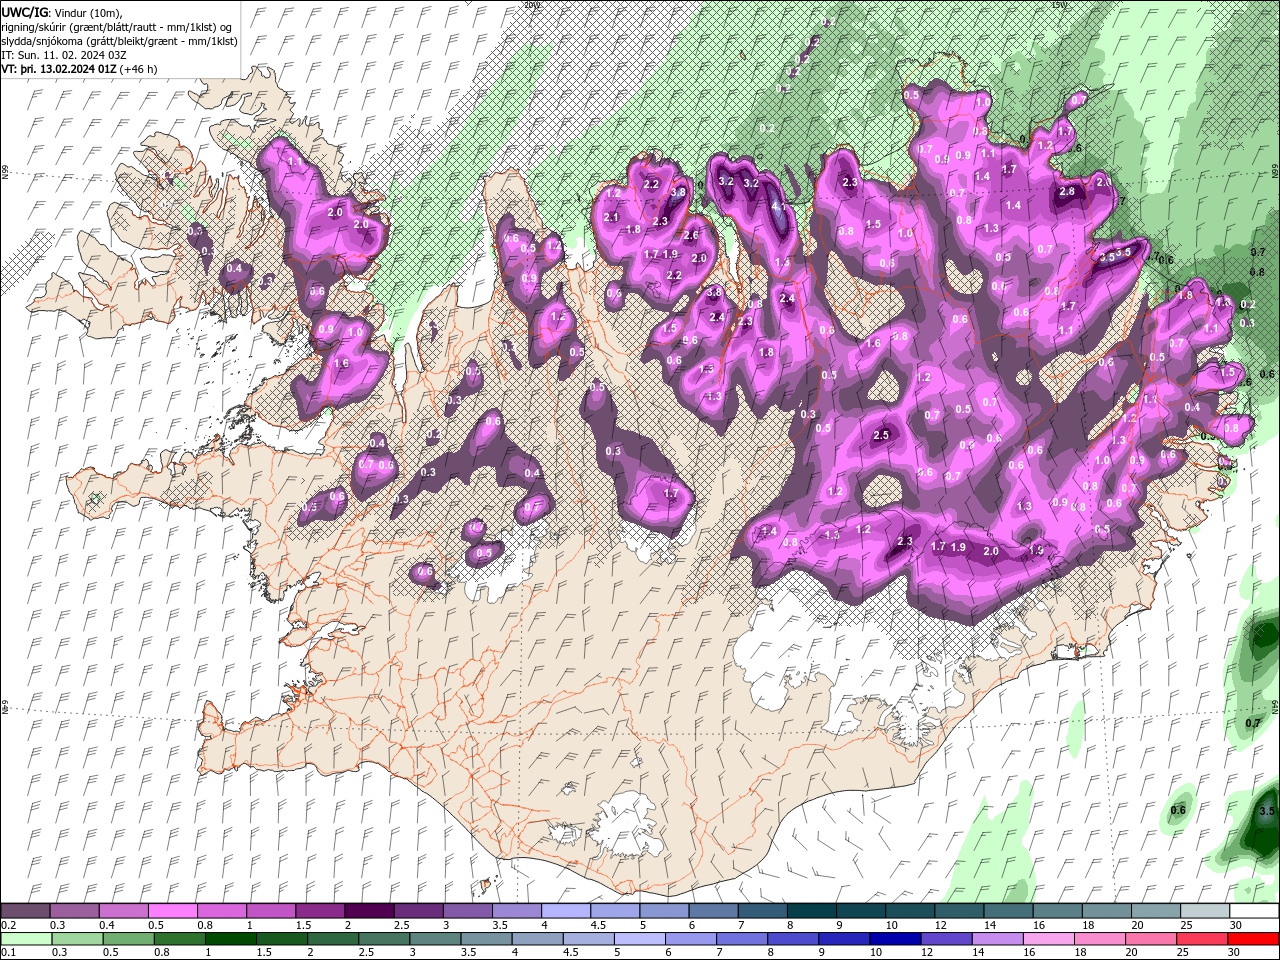The image size is (1280, 960).
Task: Click the blue 9–10 rain scale swatch
Action: pyautogui.click(x=844, y=938)
